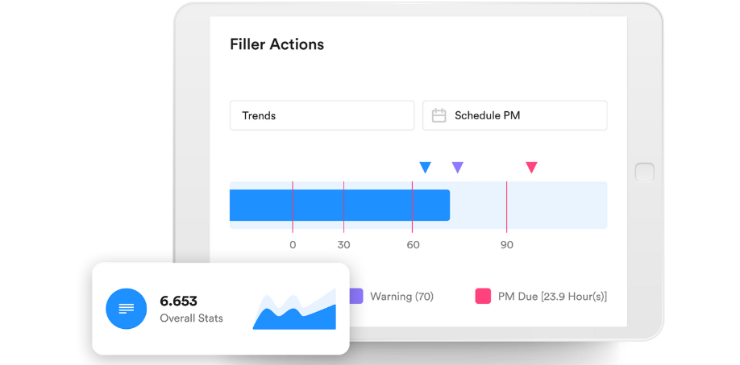Click the blue circular Overall Stats icon

coord(126,308)
